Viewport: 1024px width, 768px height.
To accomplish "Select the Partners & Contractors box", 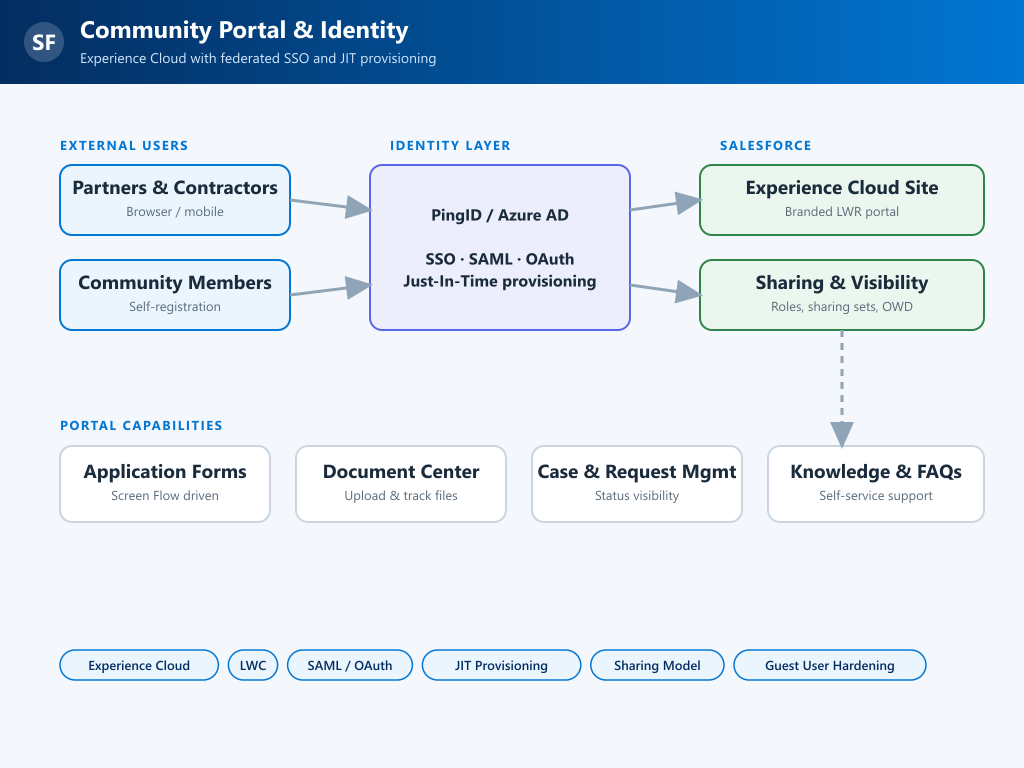I will click(x=175, y=200).
